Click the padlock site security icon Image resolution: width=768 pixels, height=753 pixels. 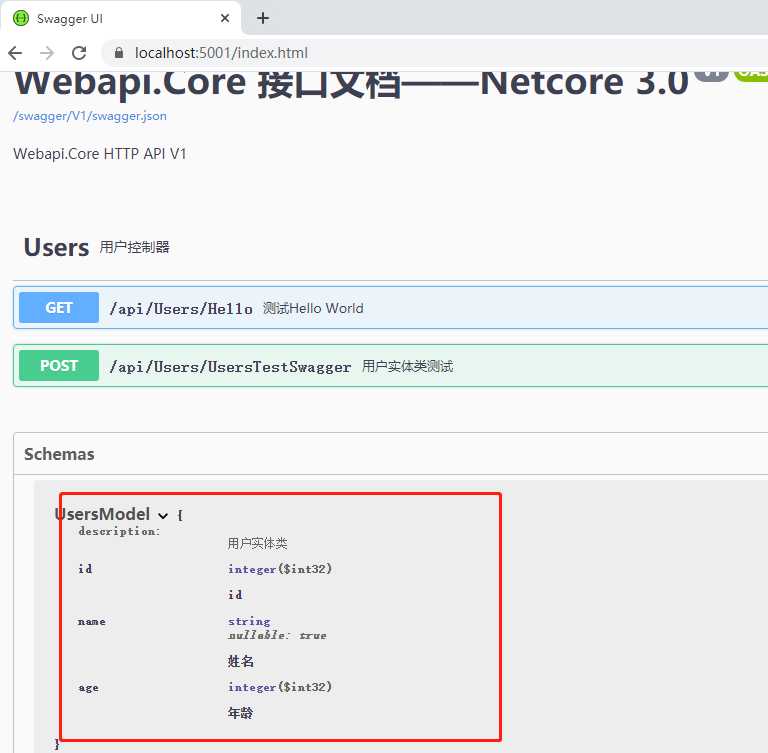coord(119,52)
